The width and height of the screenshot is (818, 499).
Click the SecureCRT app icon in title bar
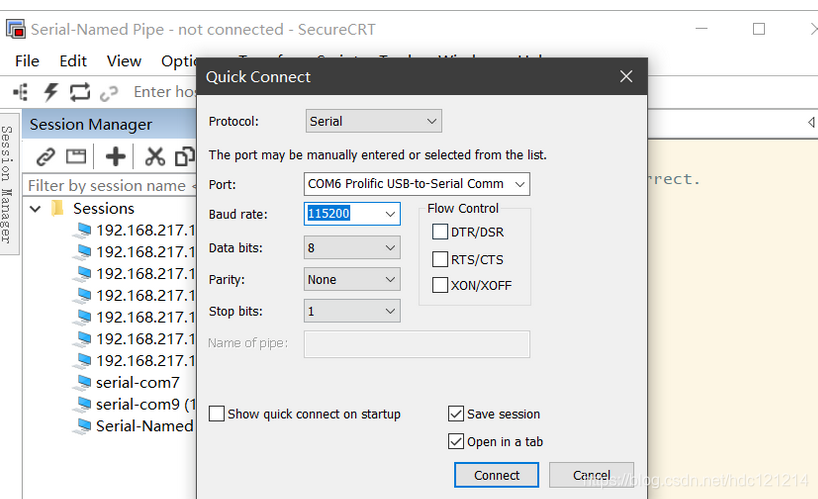(x=16, y=29)
